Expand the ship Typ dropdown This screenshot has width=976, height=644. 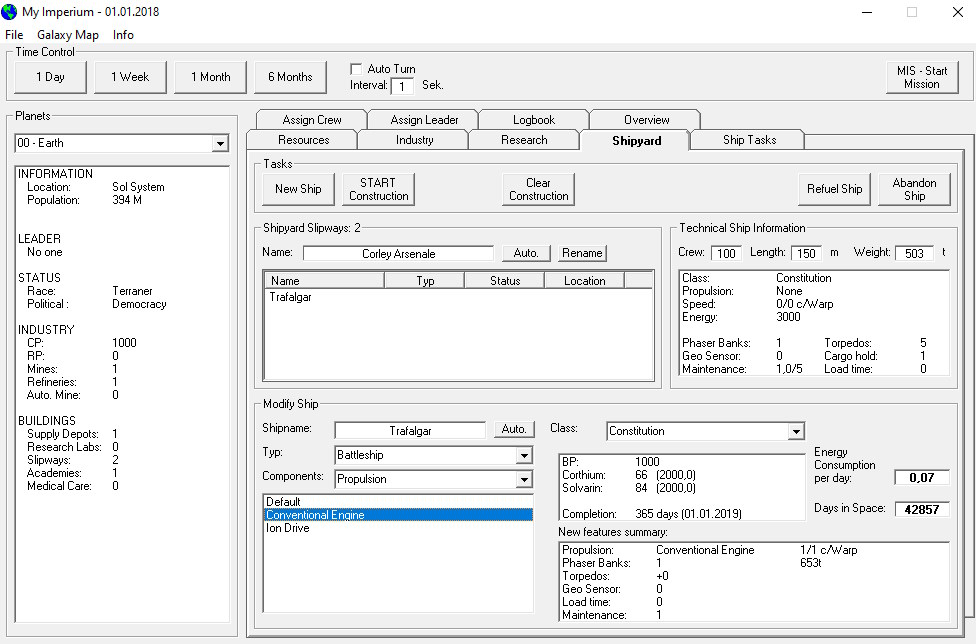click(523, 456)
